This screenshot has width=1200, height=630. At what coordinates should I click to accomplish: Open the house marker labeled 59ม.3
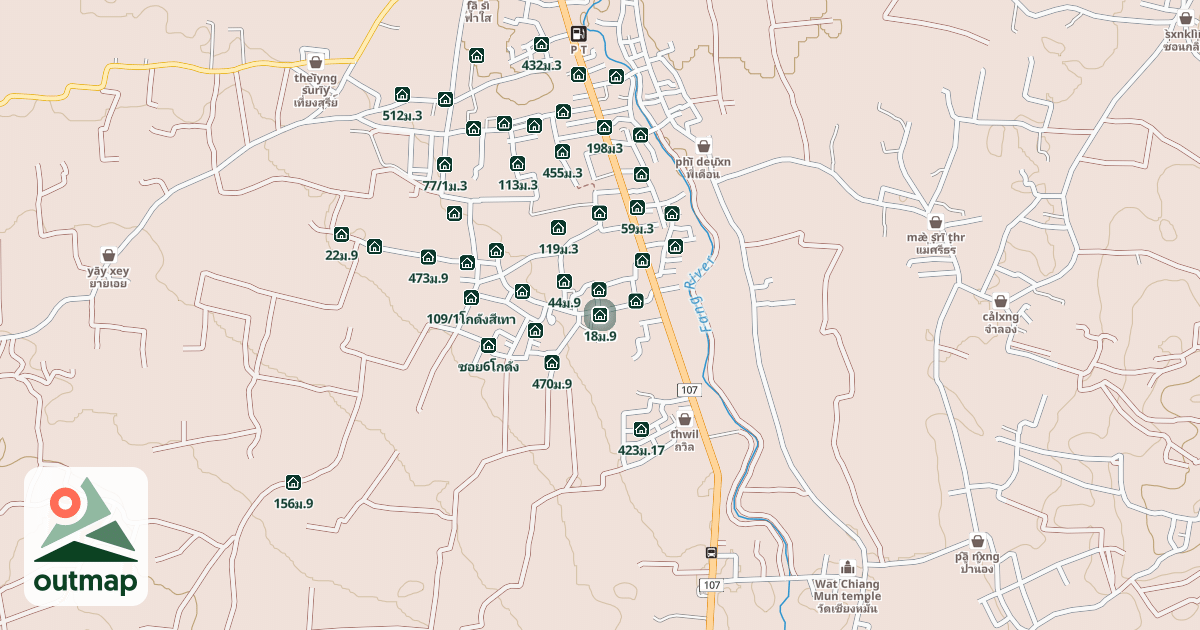point(637,207)
